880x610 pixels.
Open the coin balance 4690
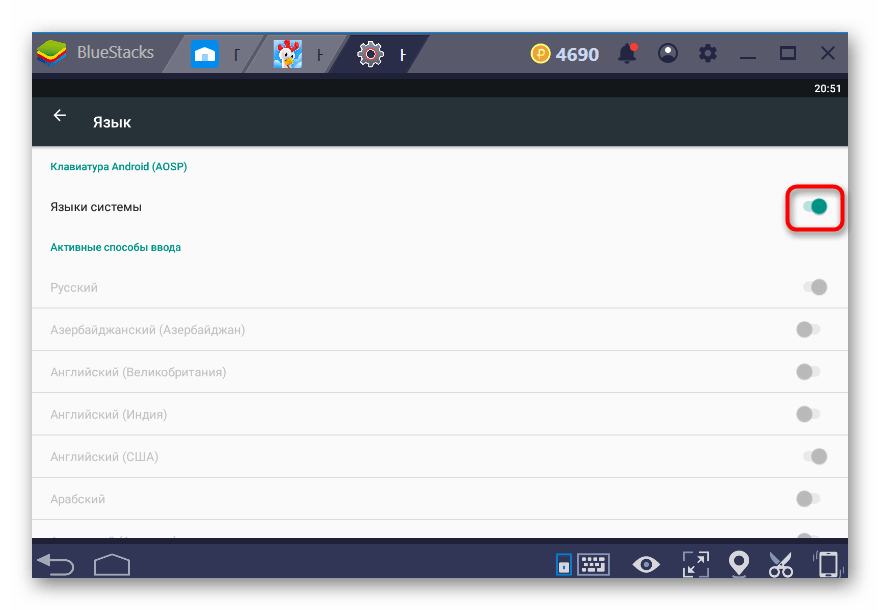point(565,54)
